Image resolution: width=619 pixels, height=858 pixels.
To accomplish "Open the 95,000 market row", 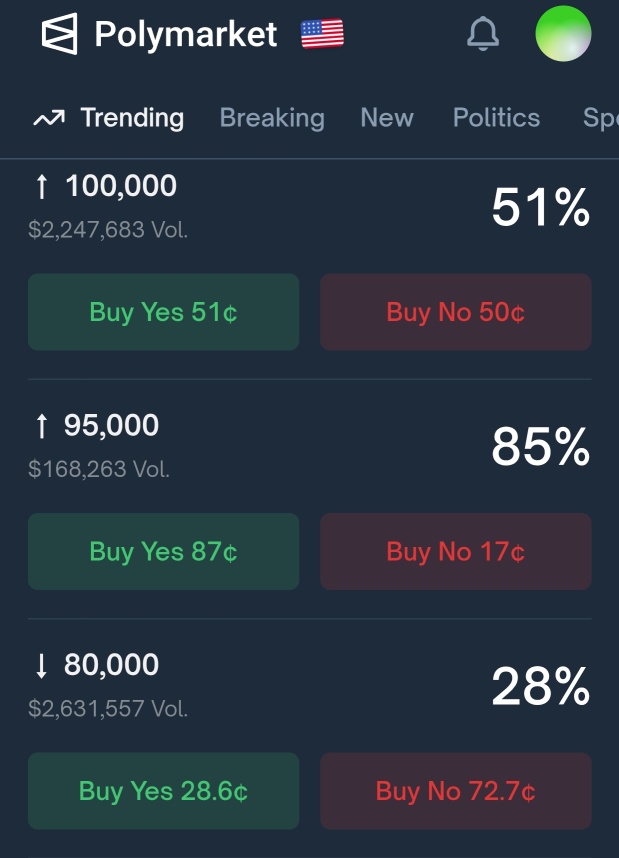I will pyautogui.click(x=310, y=447).
